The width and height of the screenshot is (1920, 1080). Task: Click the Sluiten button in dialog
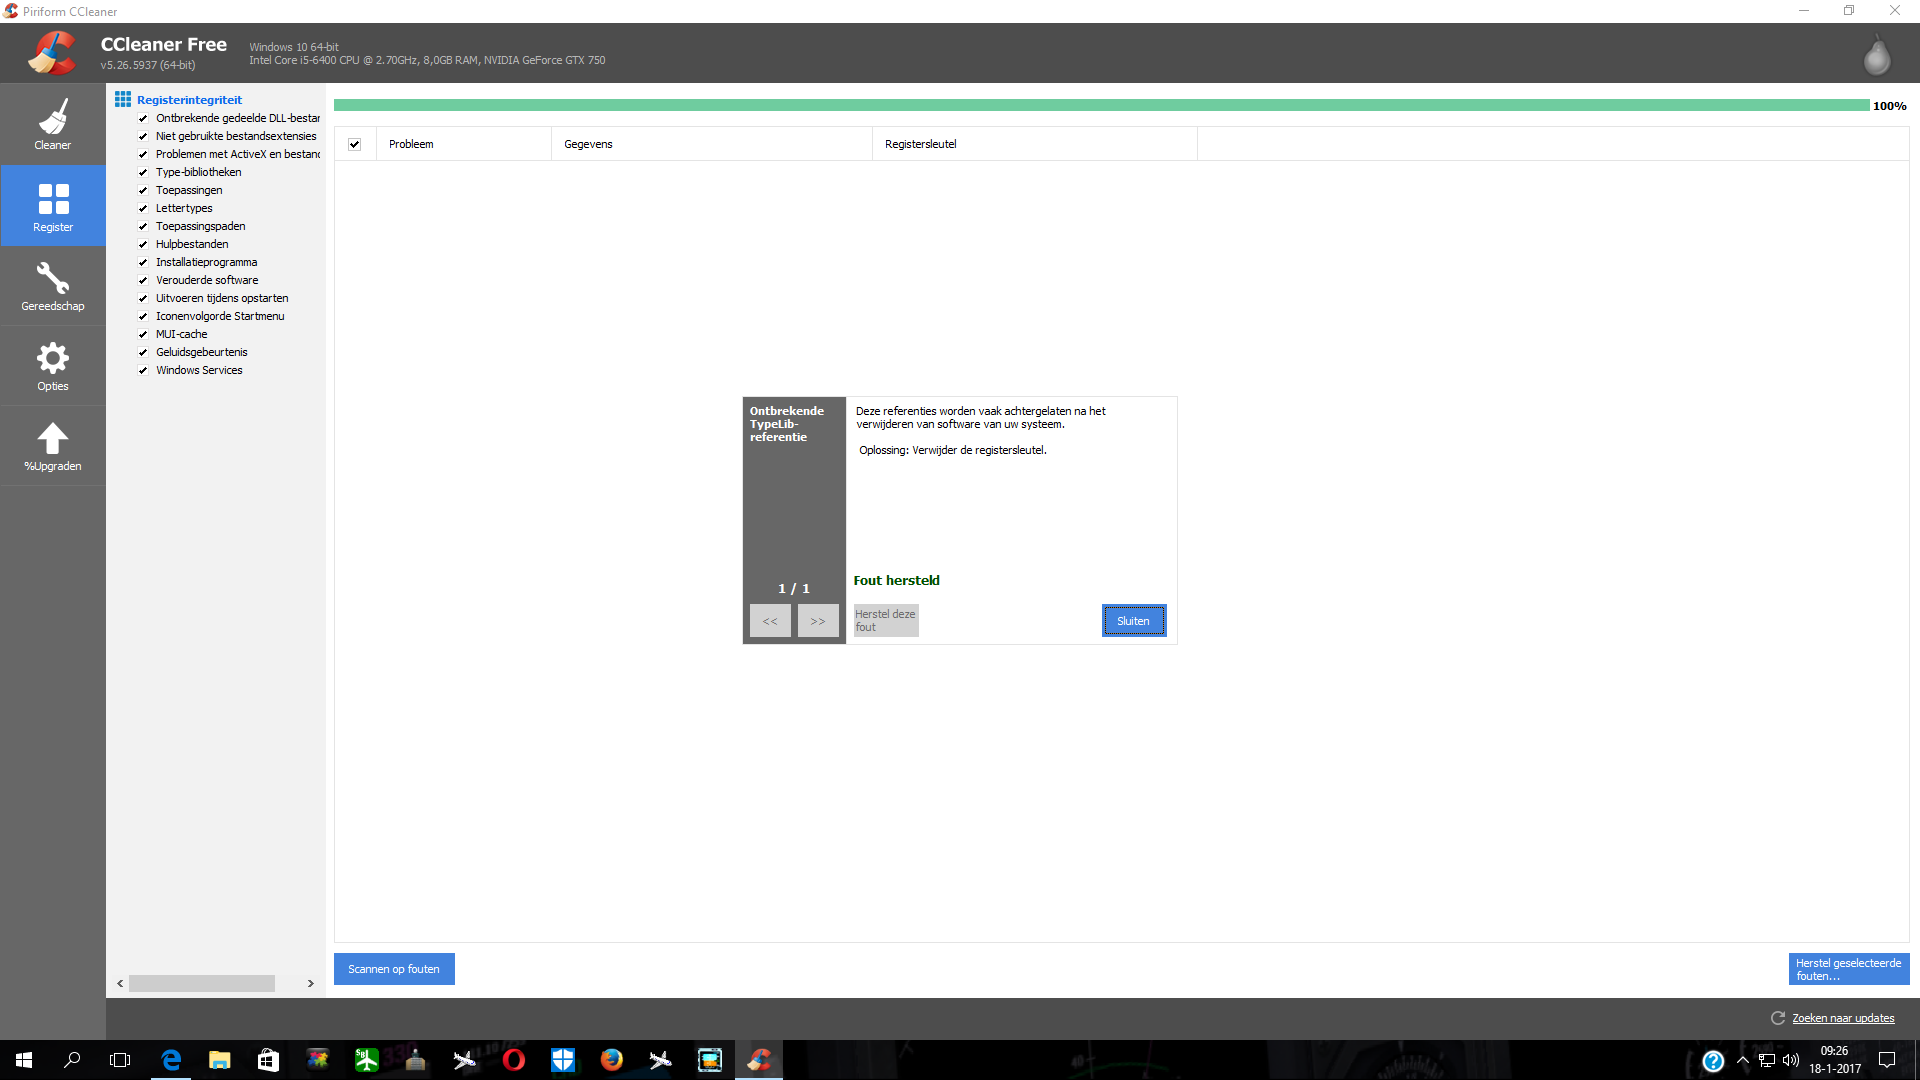tap(1134, 621)
